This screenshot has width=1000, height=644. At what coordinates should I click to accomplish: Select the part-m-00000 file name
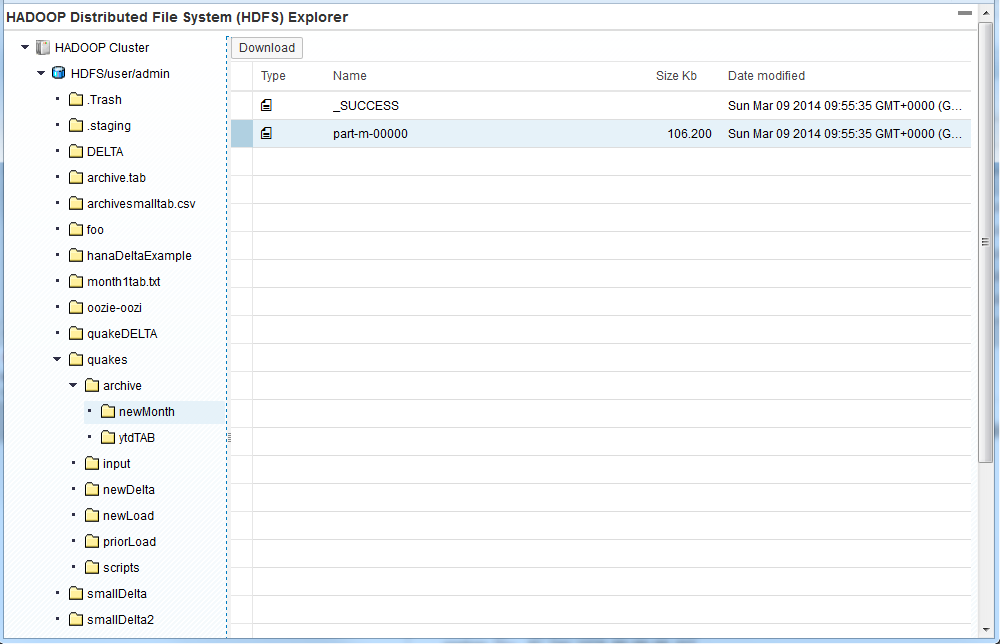click(x=370, y=134)
